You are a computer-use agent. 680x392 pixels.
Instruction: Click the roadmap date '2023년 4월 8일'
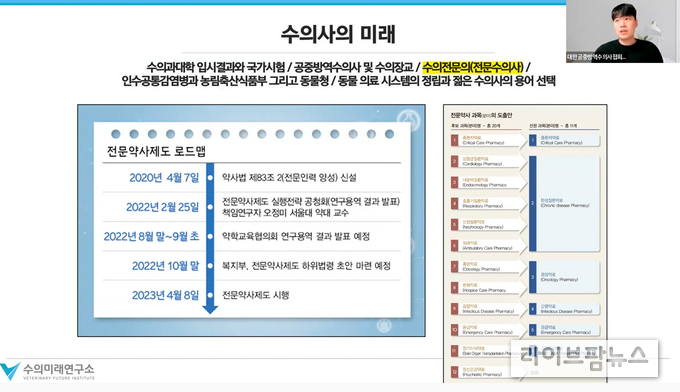(165, 295)
